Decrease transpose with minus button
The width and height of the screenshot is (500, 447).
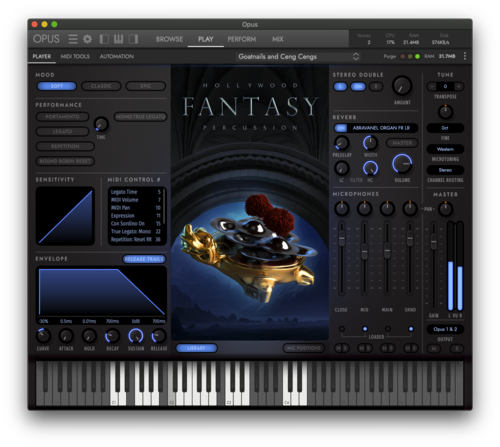[x=432, y=86]
